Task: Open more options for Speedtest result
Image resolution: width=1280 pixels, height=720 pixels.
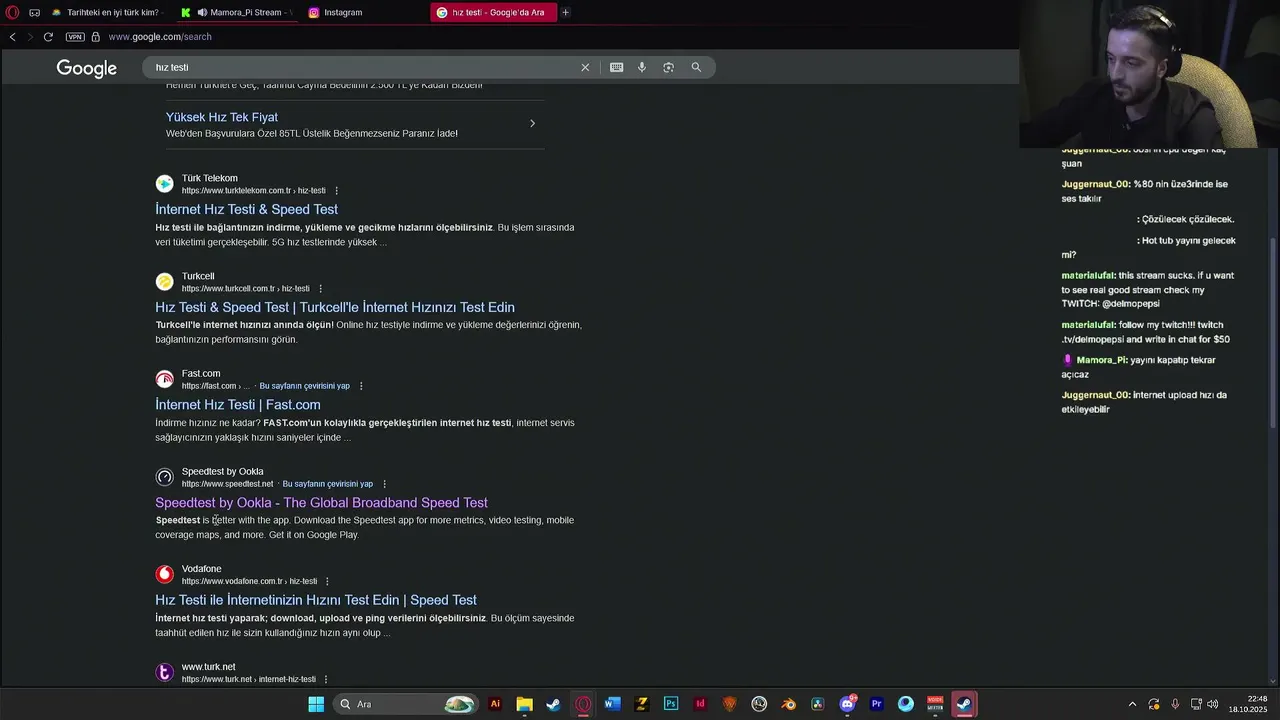Action: coord(384,484)
